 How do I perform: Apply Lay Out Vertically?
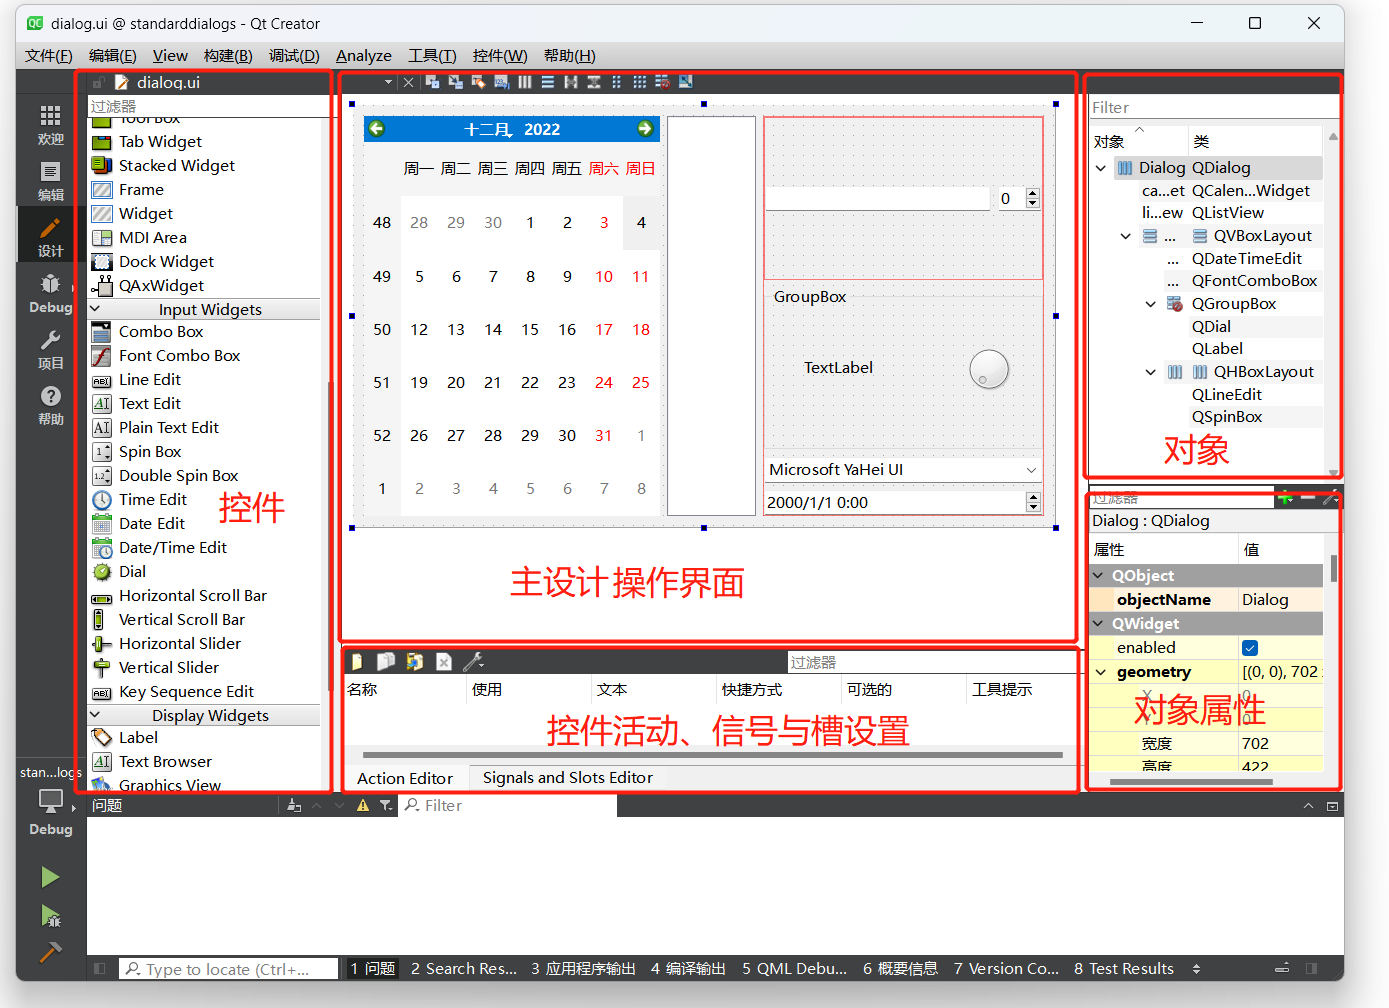[x=548, y=82]
